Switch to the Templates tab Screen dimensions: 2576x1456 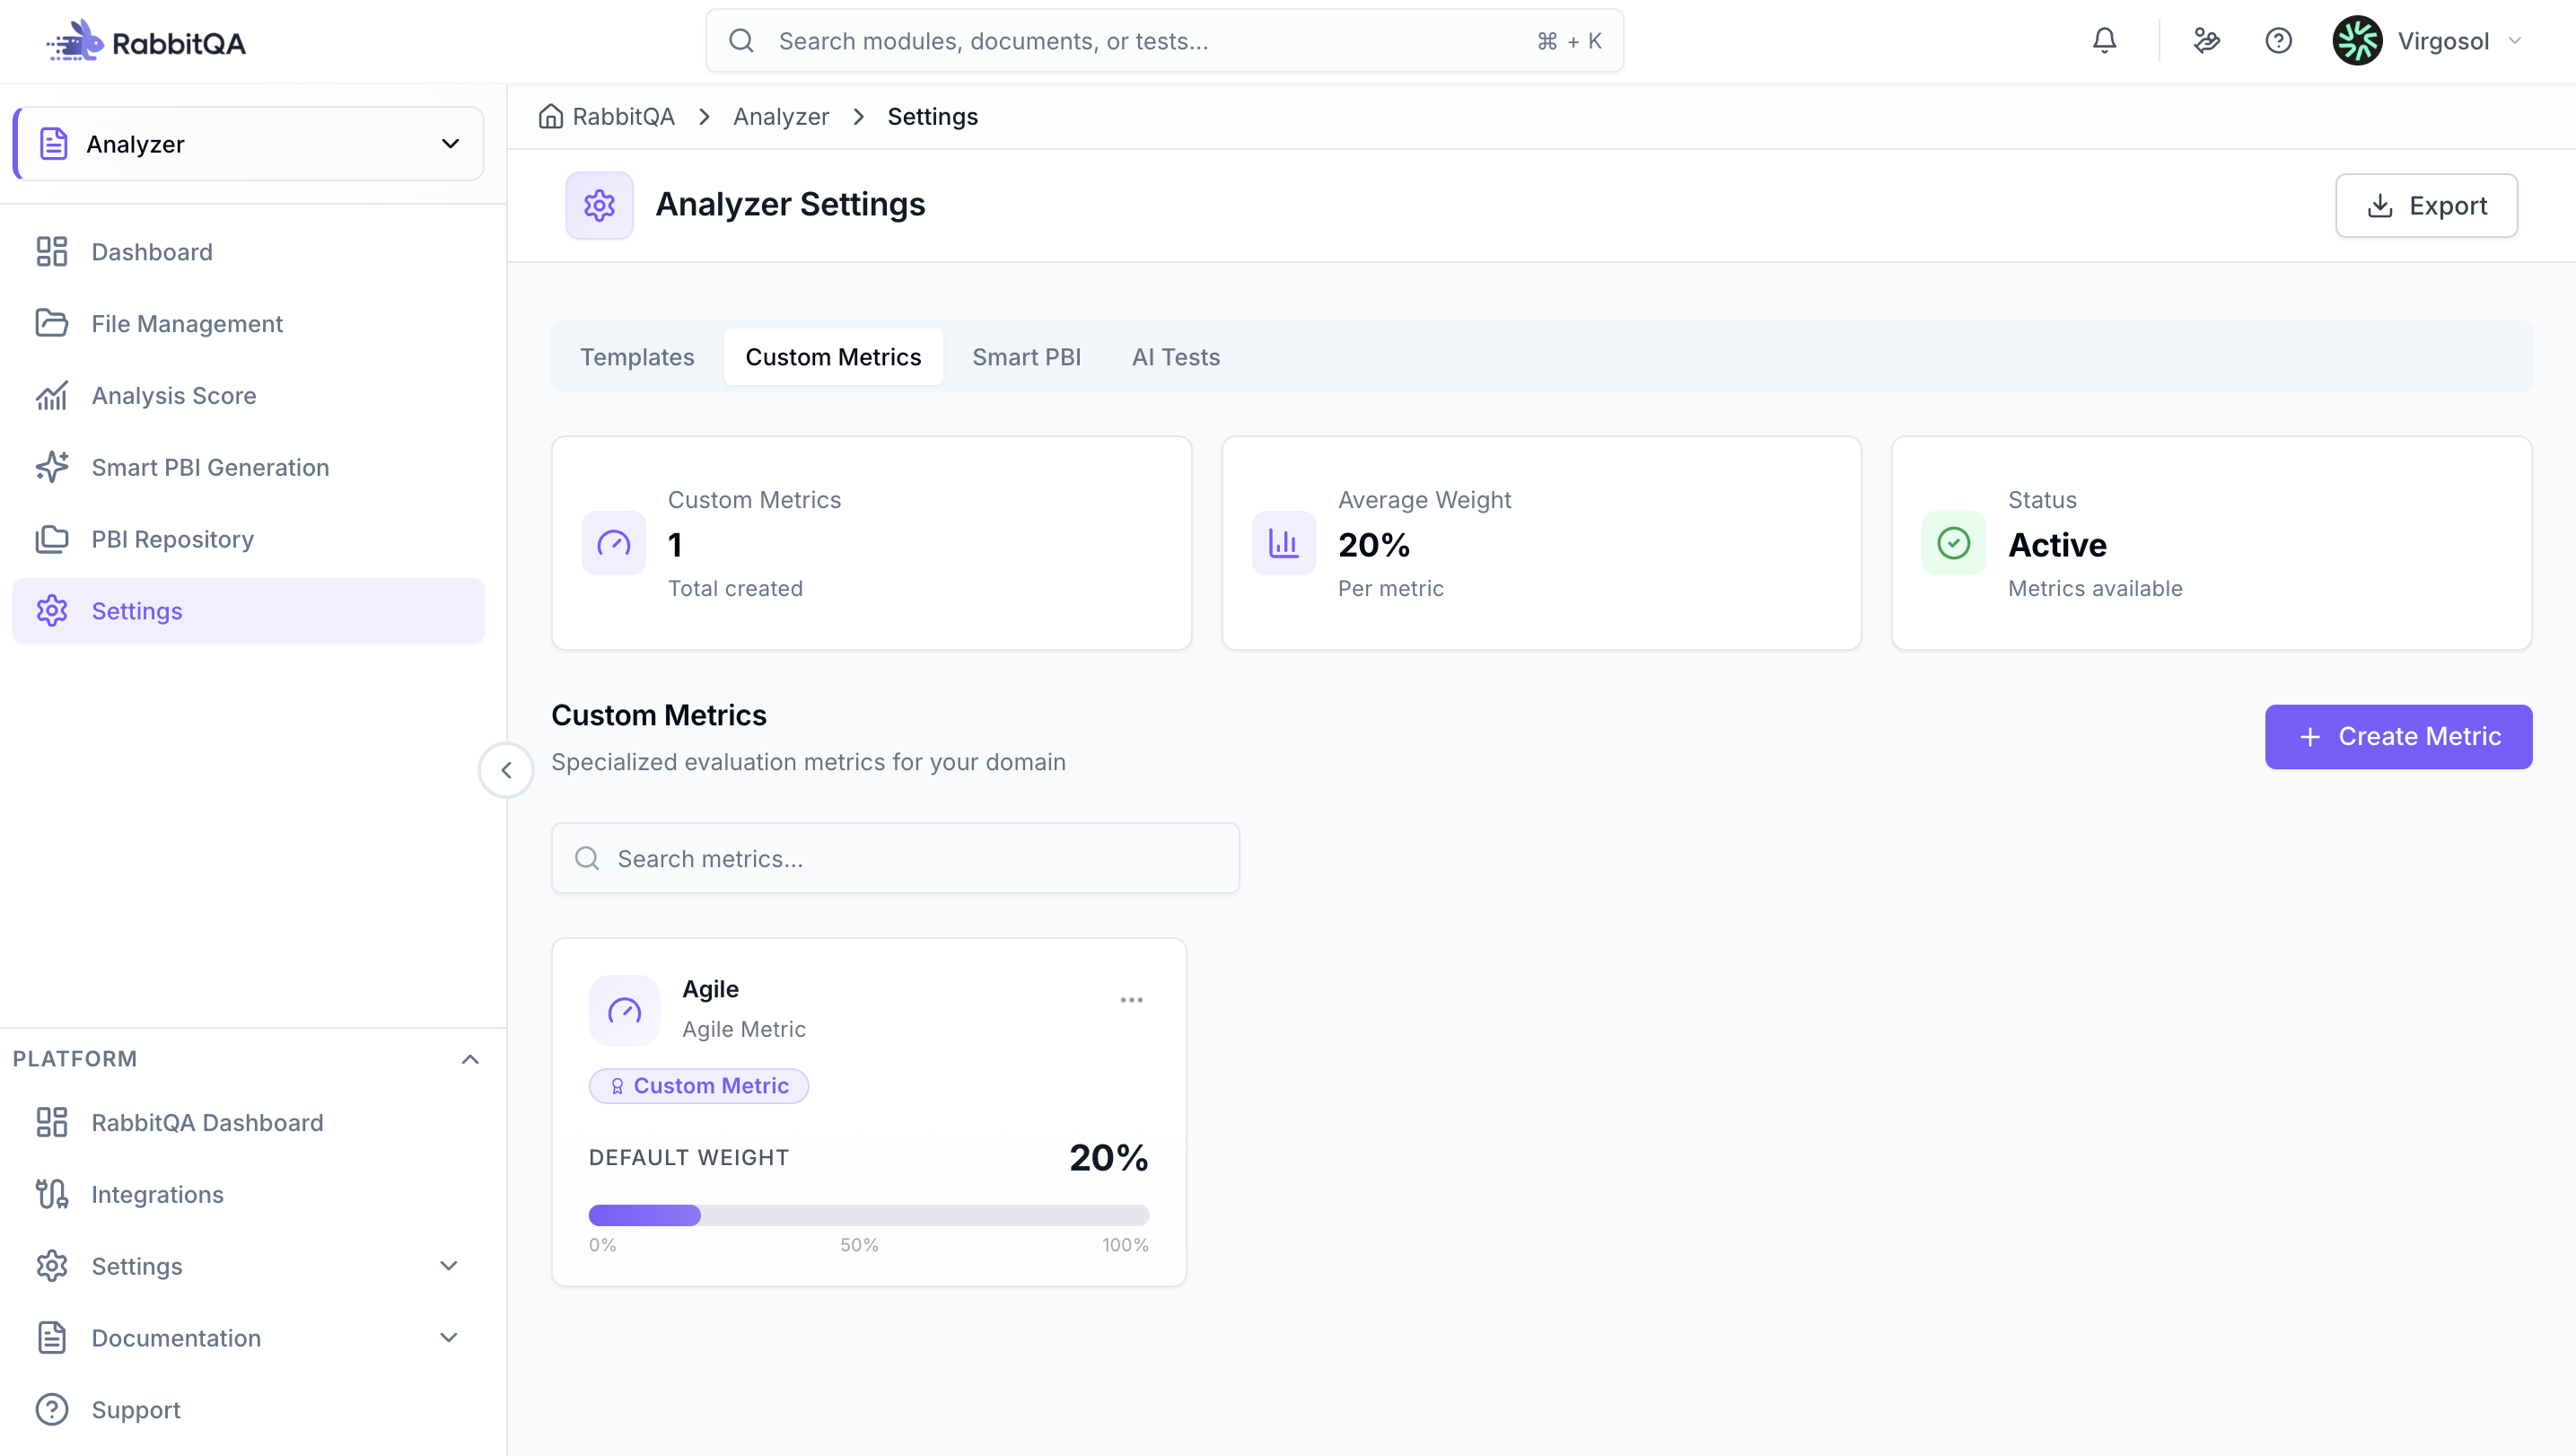click(637, 357)
